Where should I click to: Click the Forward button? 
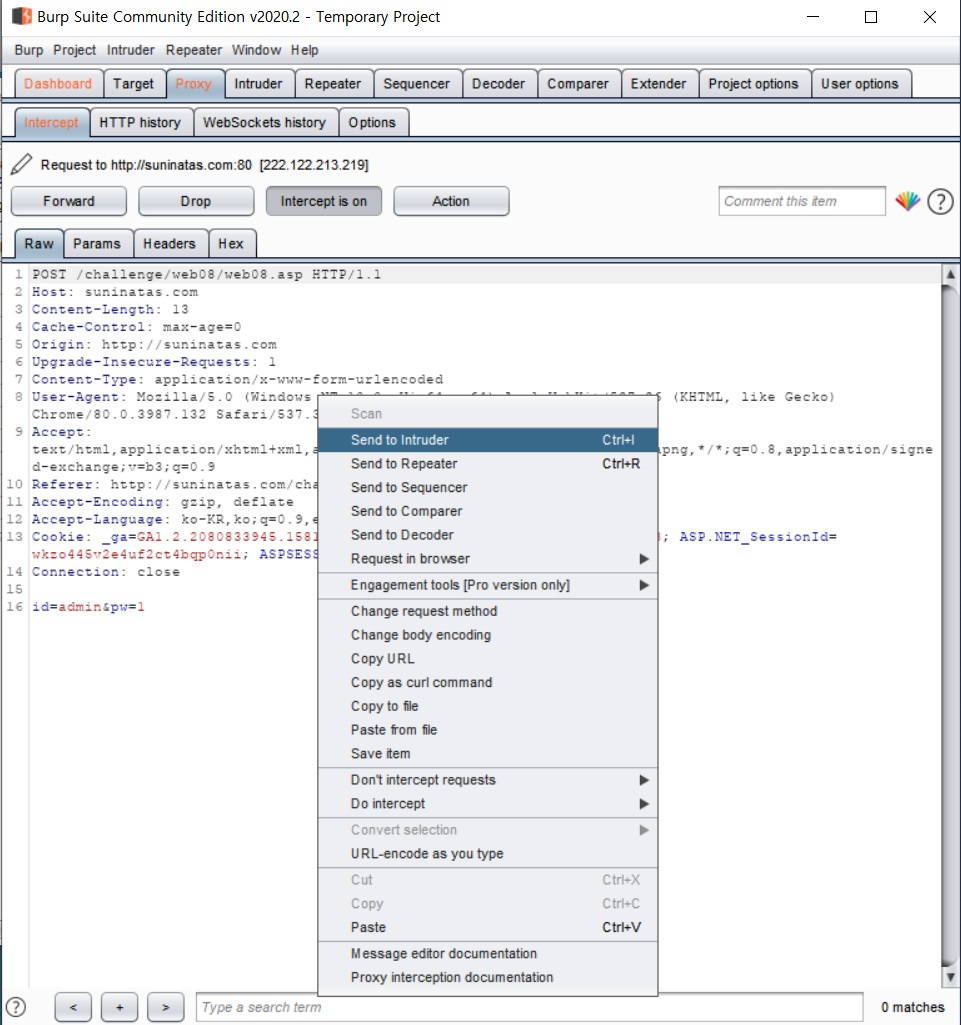69,201
